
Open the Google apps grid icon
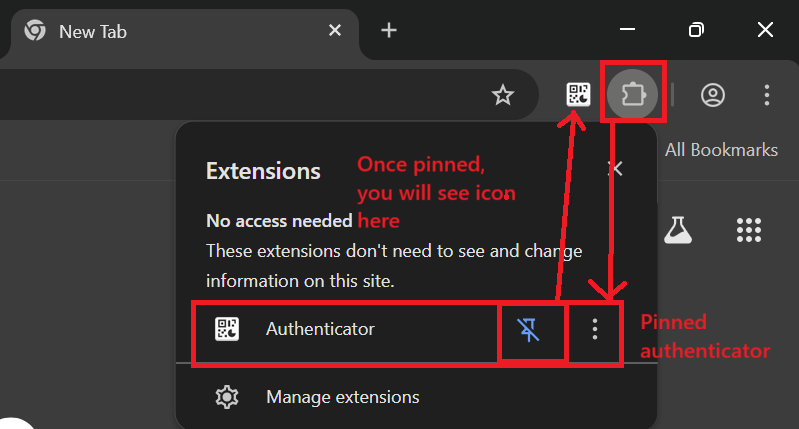749,229
